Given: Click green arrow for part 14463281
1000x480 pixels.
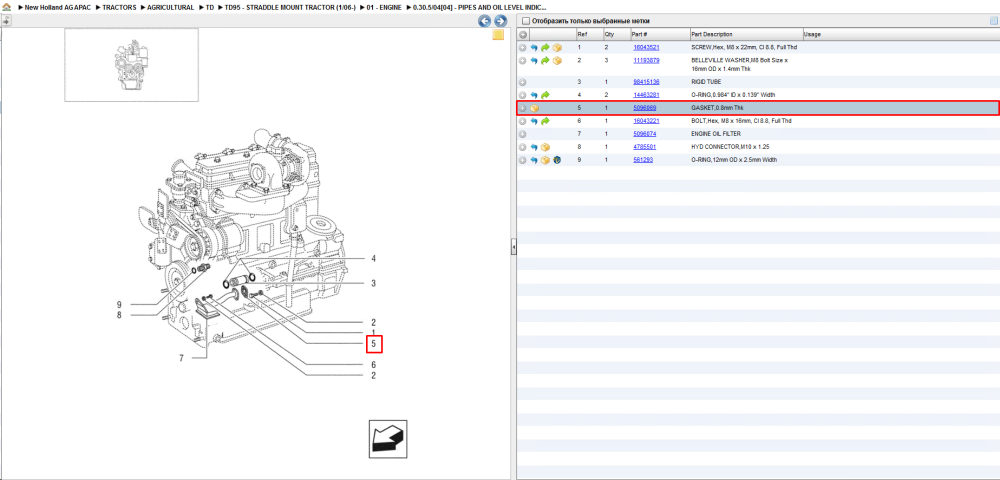Looking at the screenshot, I should [x=545, y=95].
